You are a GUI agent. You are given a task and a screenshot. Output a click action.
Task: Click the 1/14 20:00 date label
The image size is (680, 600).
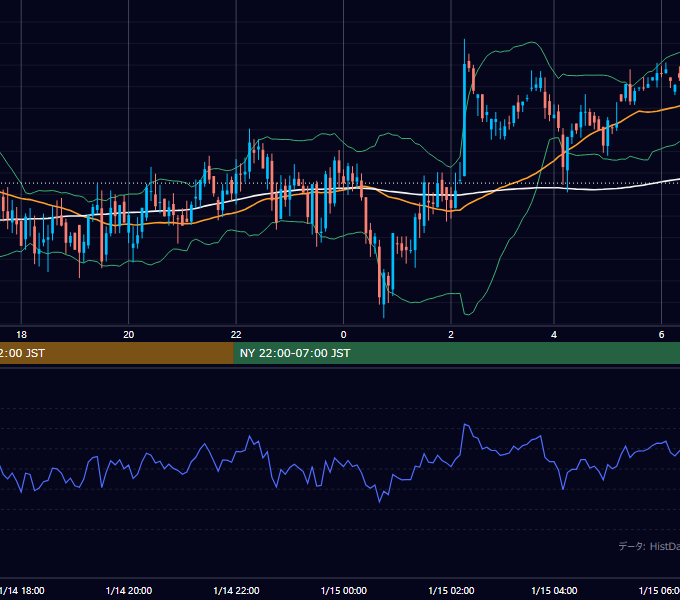(129, 590)
